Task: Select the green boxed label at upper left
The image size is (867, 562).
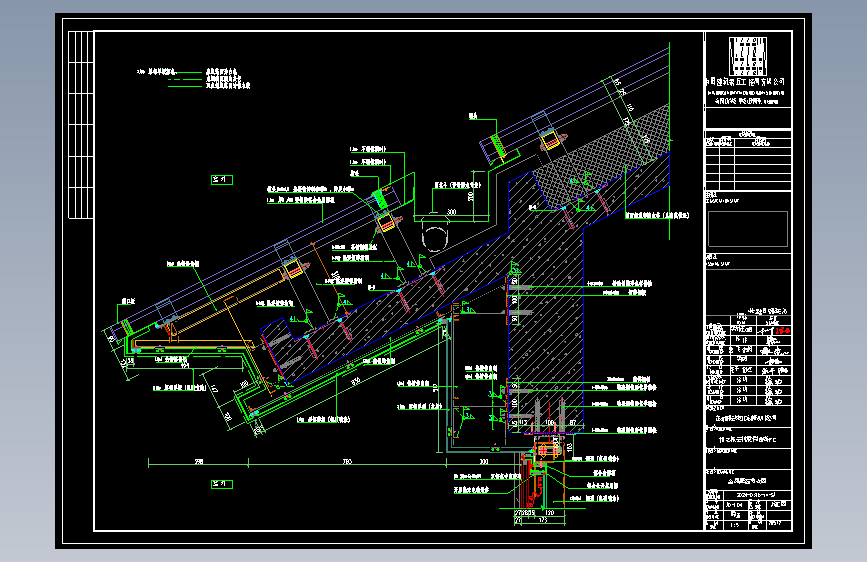Action: click(x=222, y=180)
